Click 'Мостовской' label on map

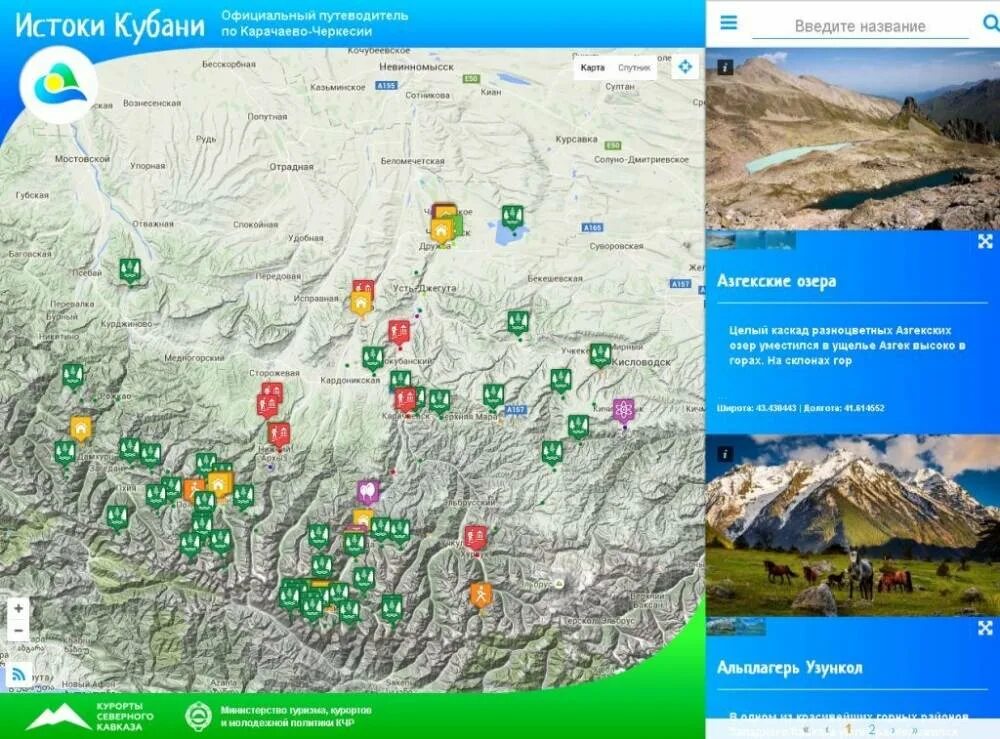(82, 159)
